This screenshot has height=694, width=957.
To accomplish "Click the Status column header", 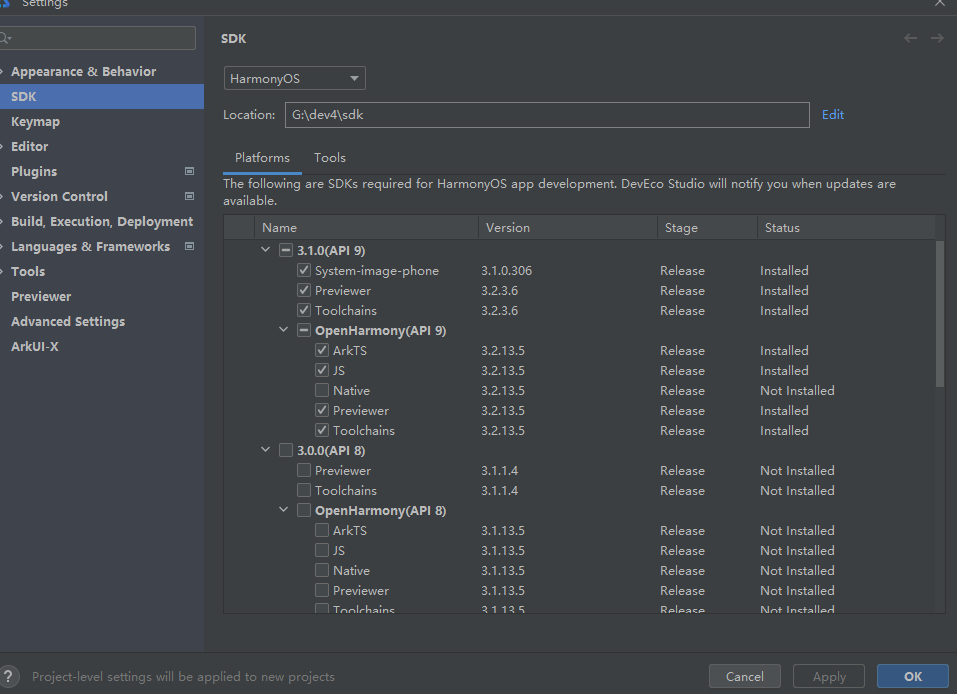I will point(846,227).
